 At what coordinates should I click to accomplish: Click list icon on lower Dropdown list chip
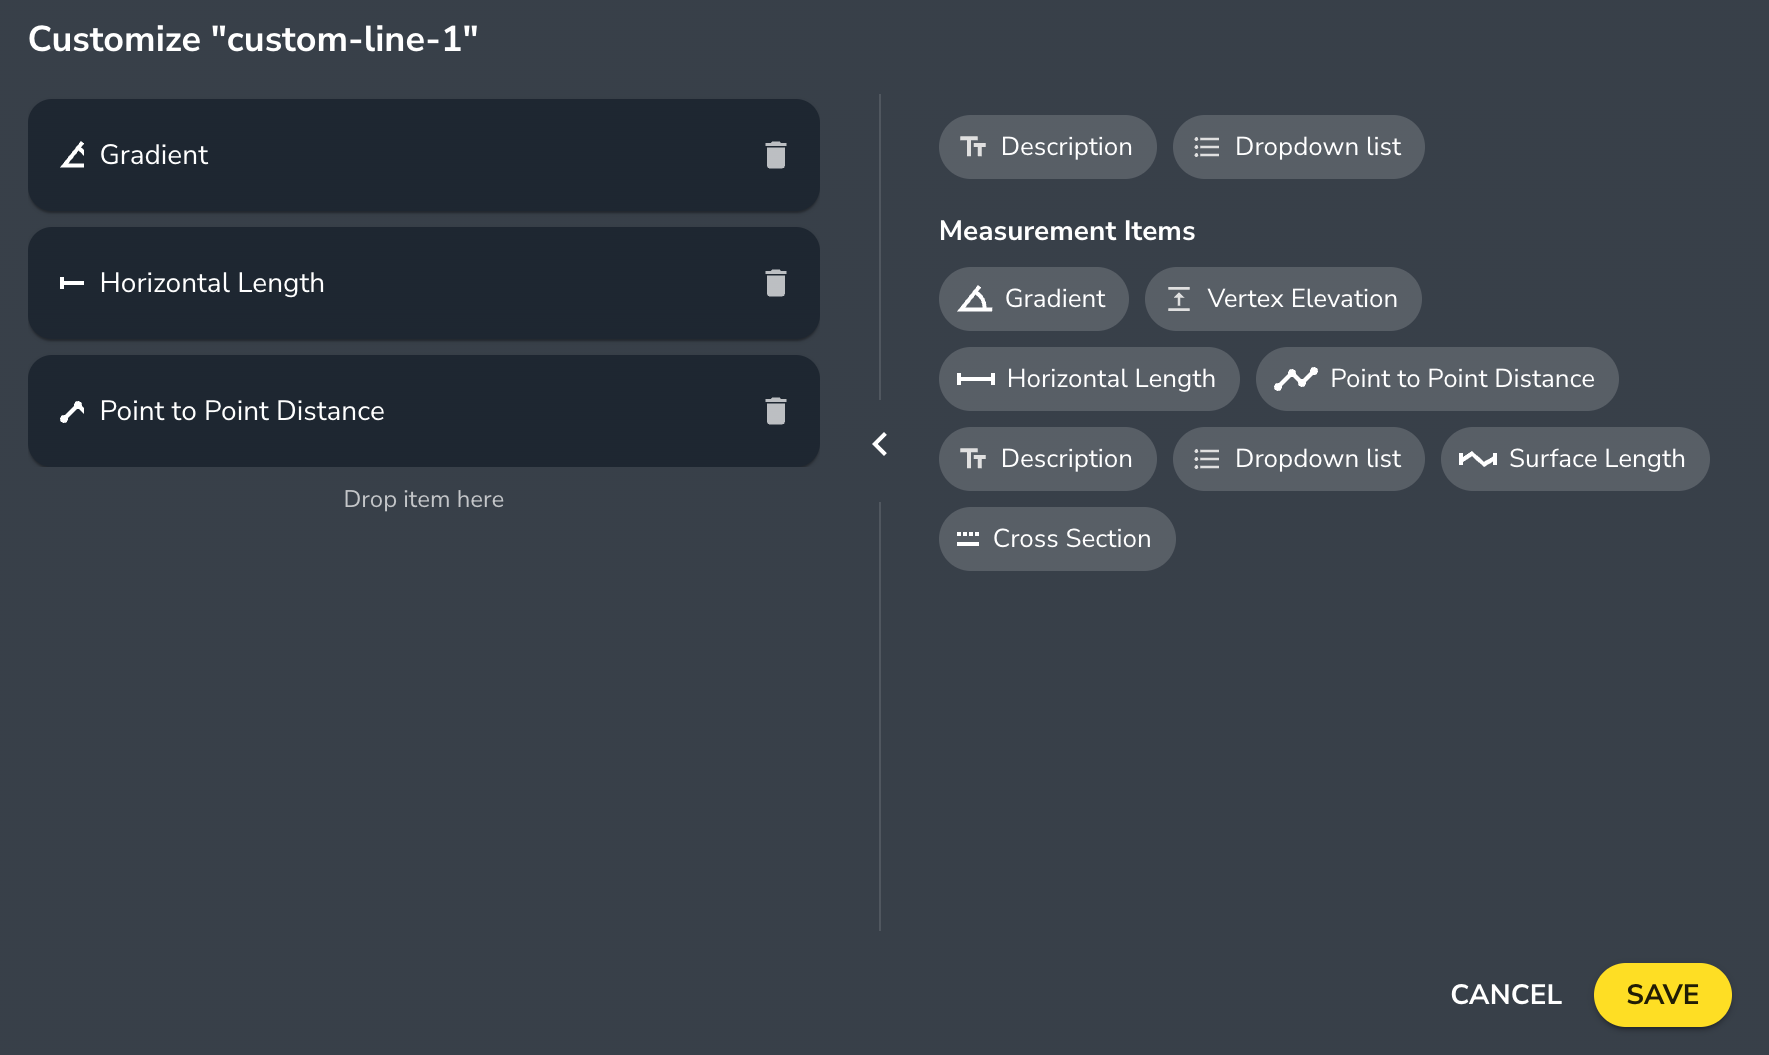1207,459
